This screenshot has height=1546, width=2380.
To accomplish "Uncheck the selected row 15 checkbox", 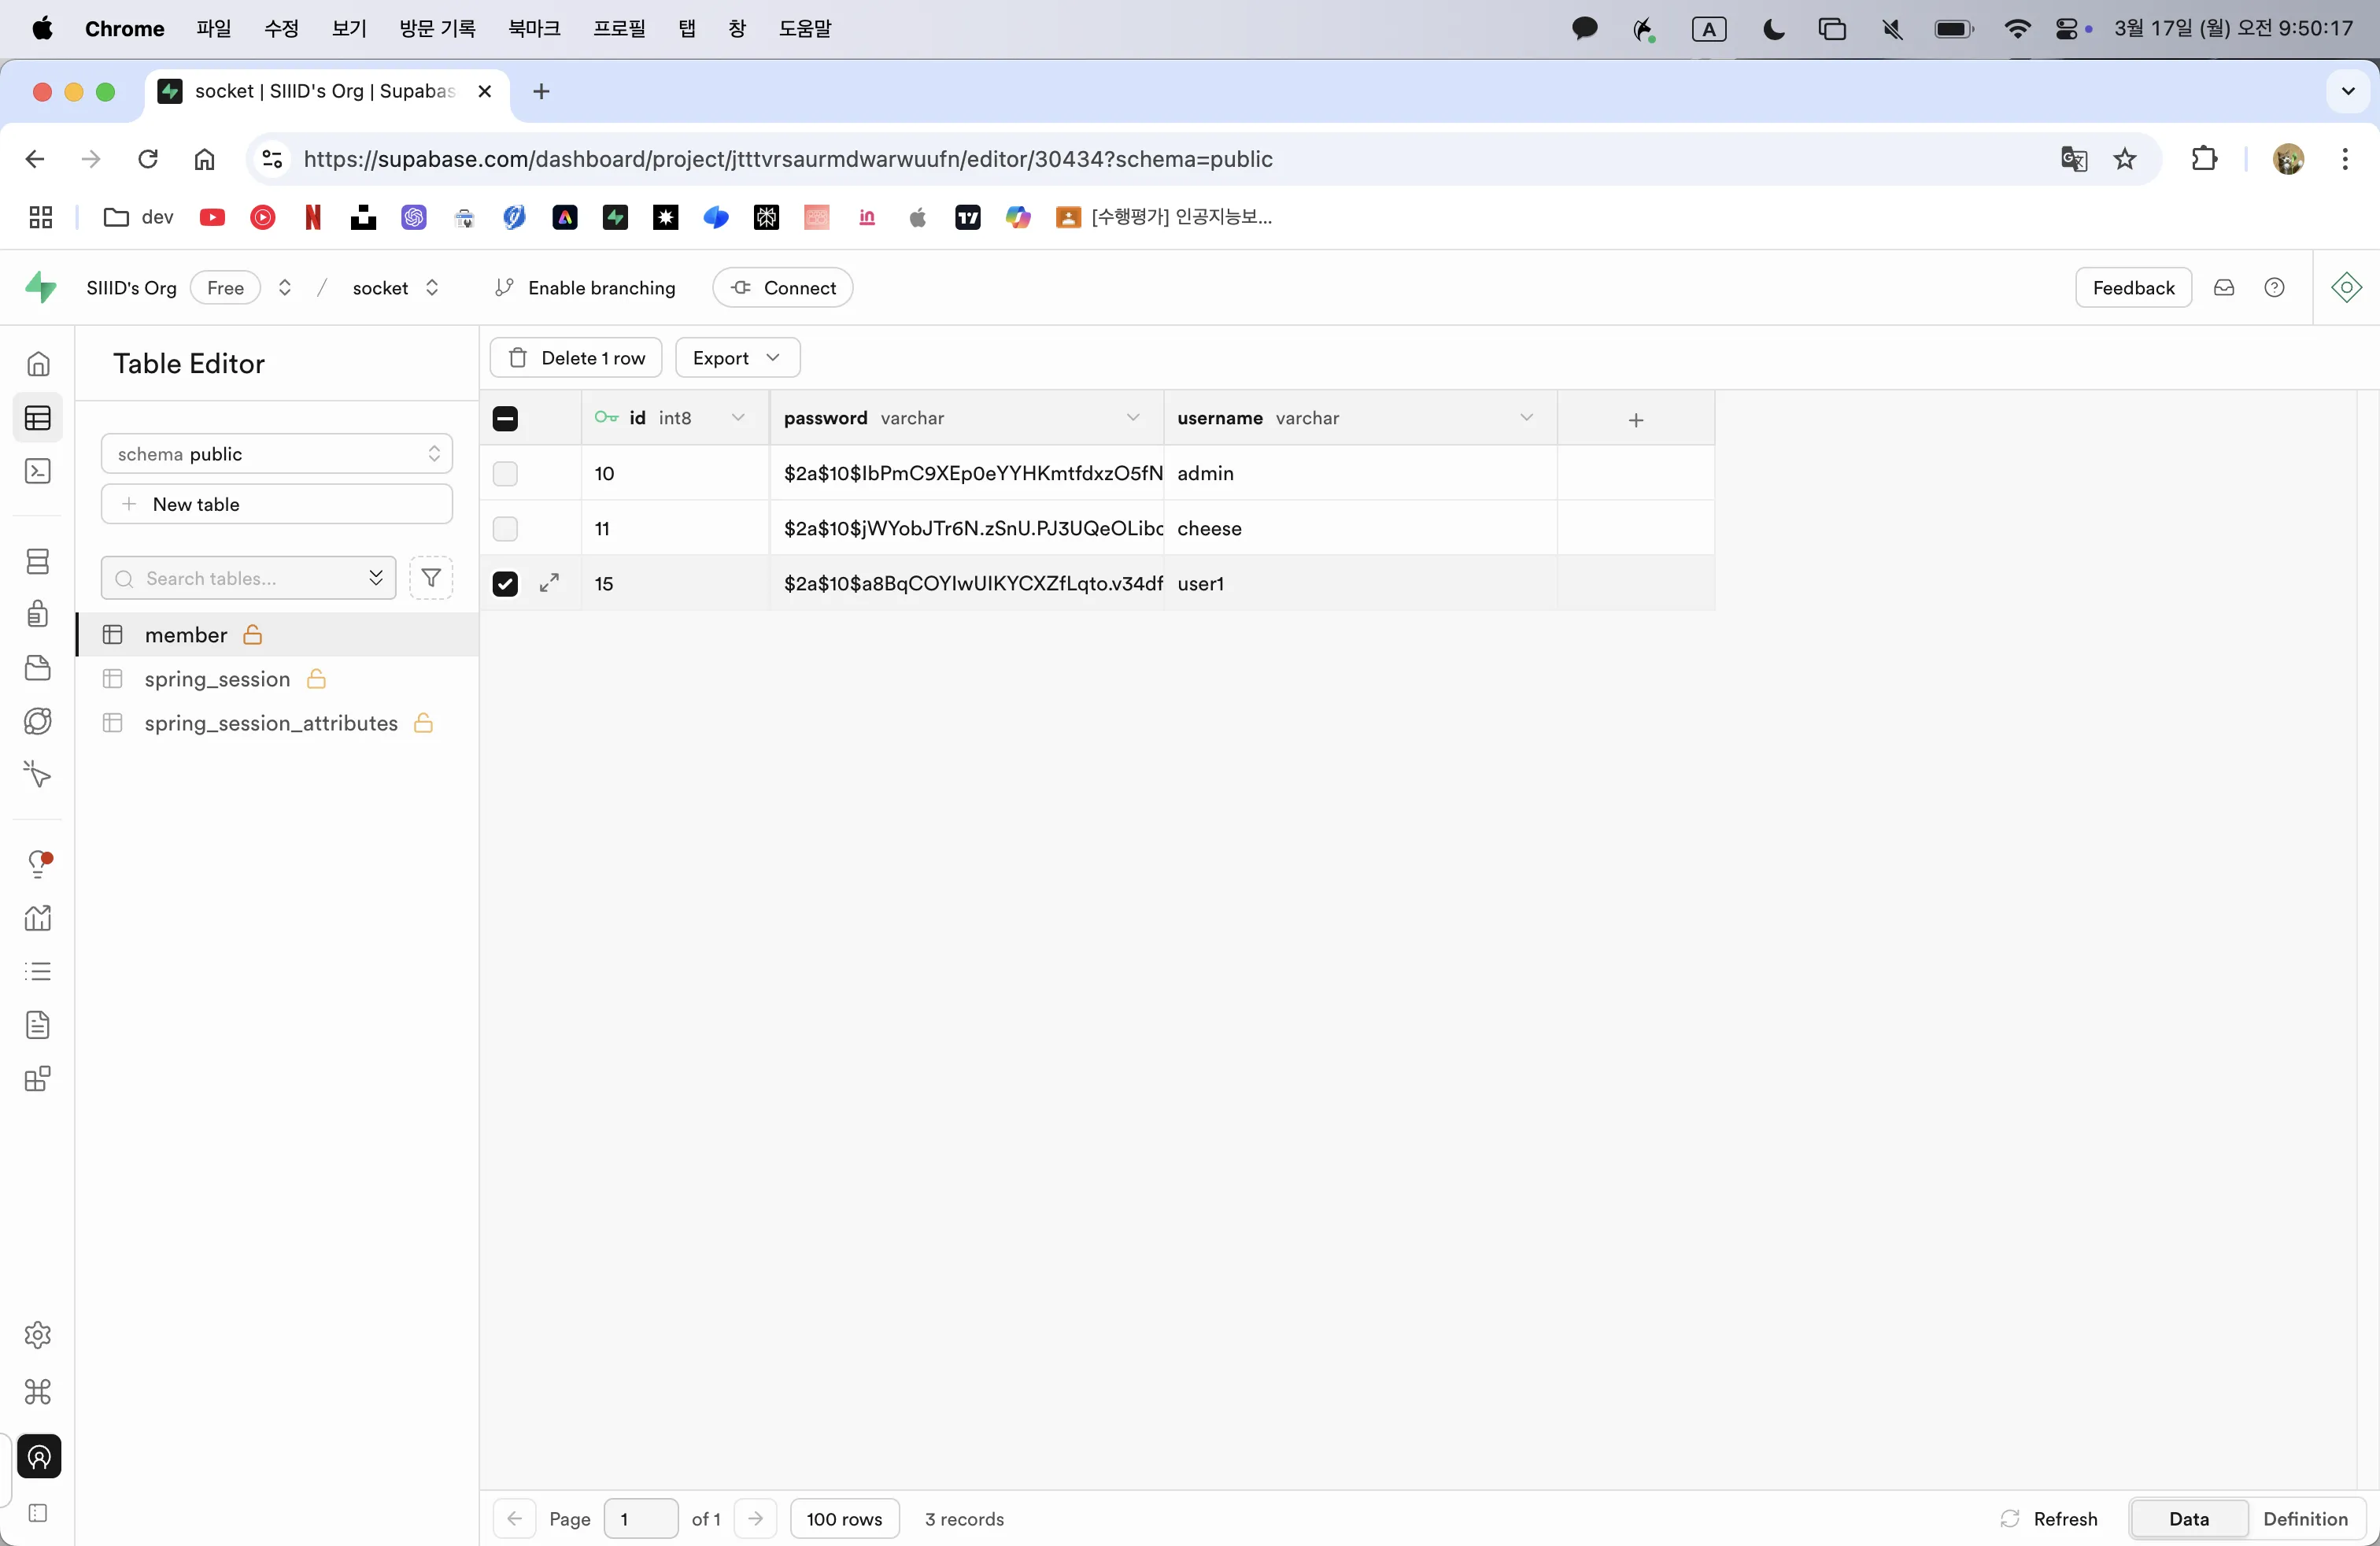I will (x=505, y=583).
